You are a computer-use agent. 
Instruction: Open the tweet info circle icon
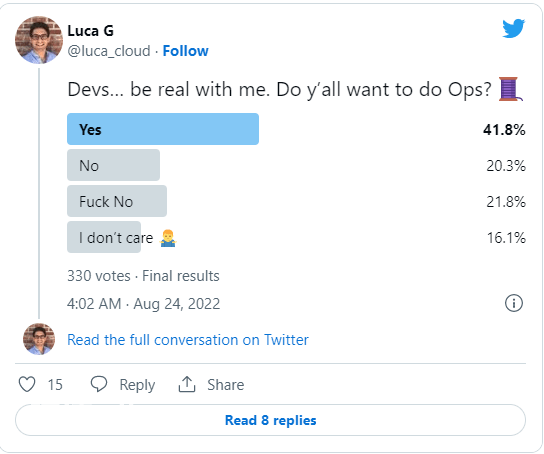click(513, 303)
